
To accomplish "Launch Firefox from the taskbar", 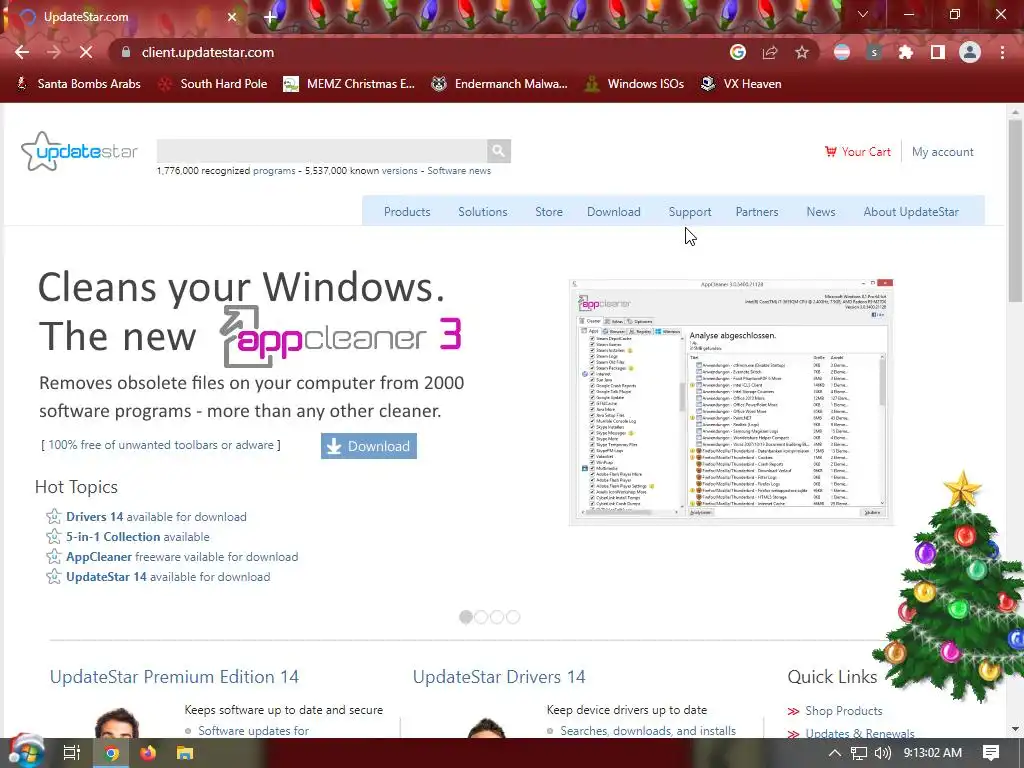I will tap(148, 753).
